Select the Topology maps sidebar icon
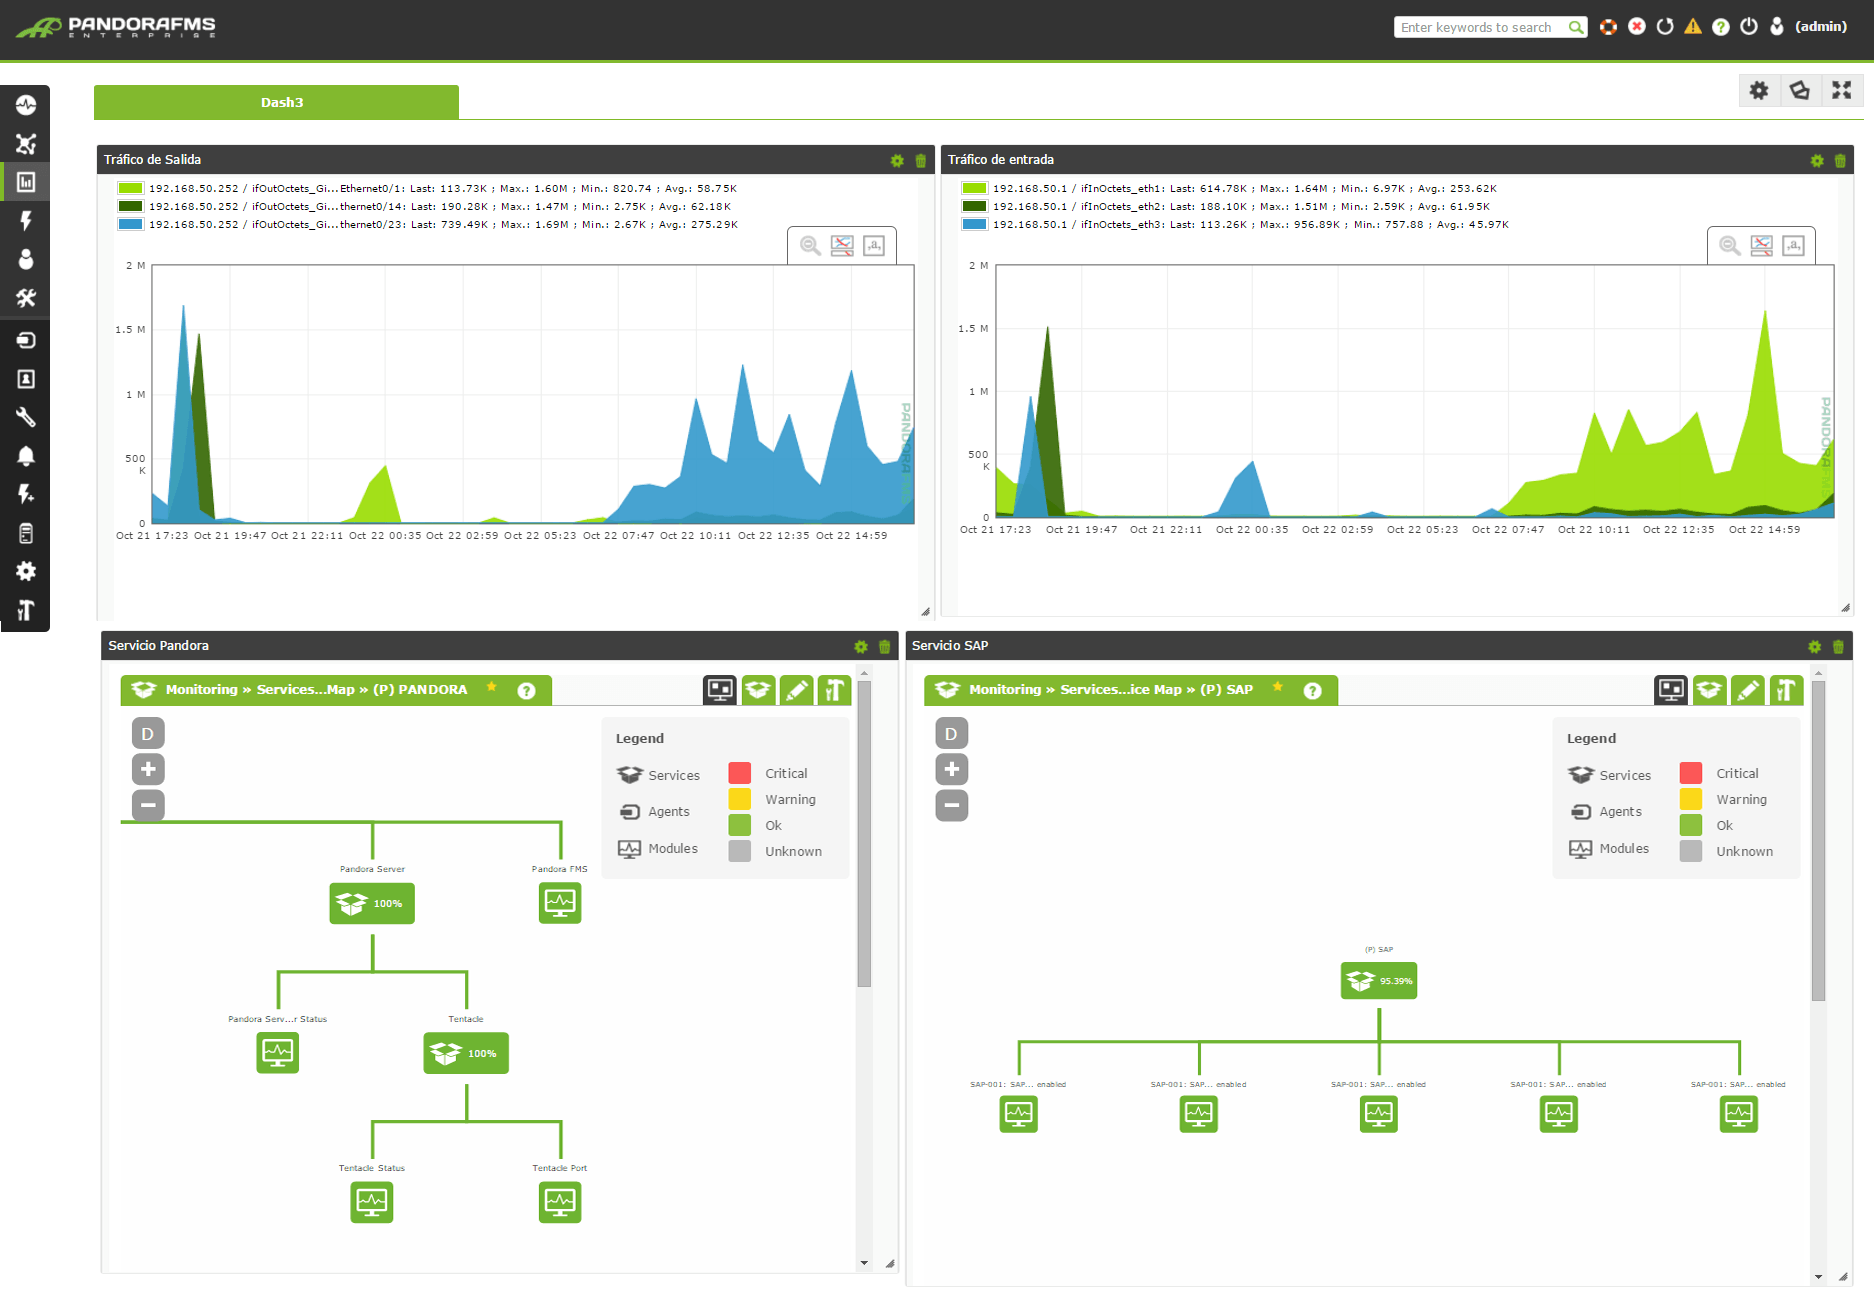 pyautogui.click(x=25, y=143)
